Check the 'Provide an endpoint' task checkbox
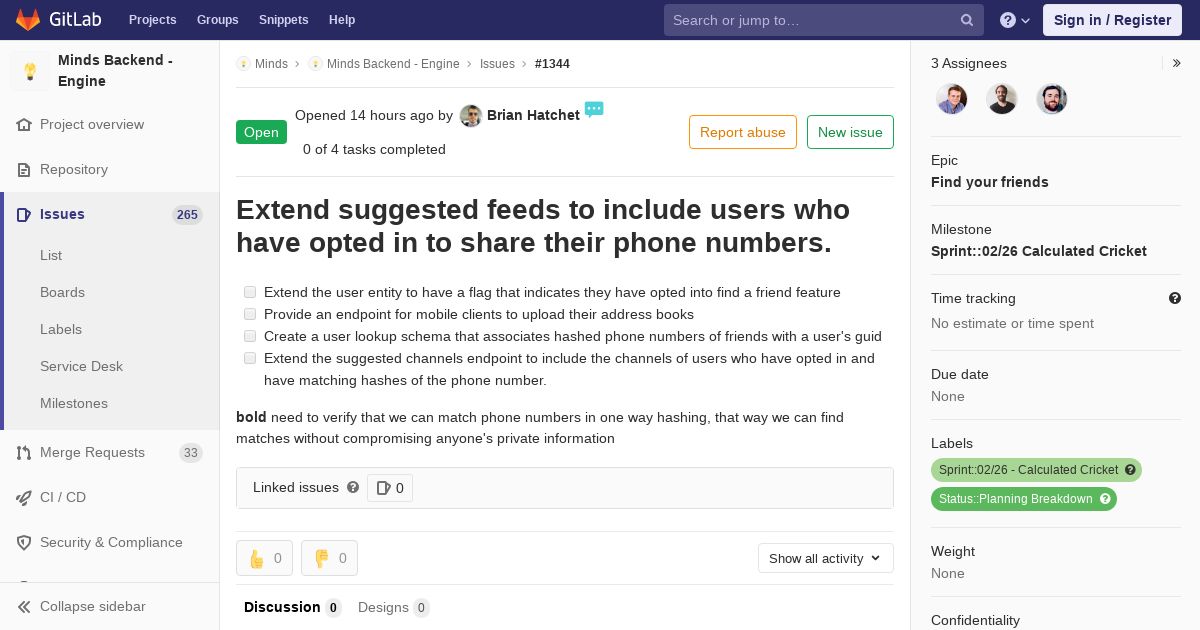Image resolution: width=1200 pixels, height=630 pixels. (x=250, y=314)
